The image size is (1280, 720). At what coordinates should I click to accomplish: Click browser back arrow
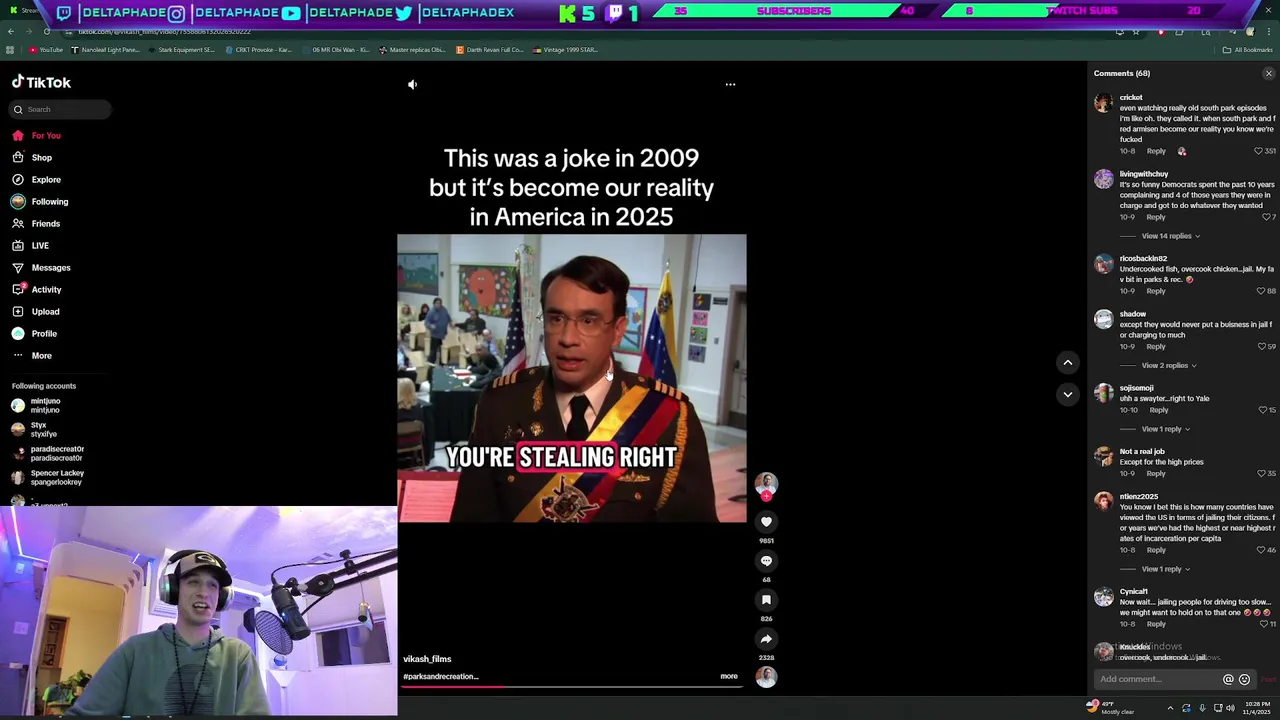11,32
